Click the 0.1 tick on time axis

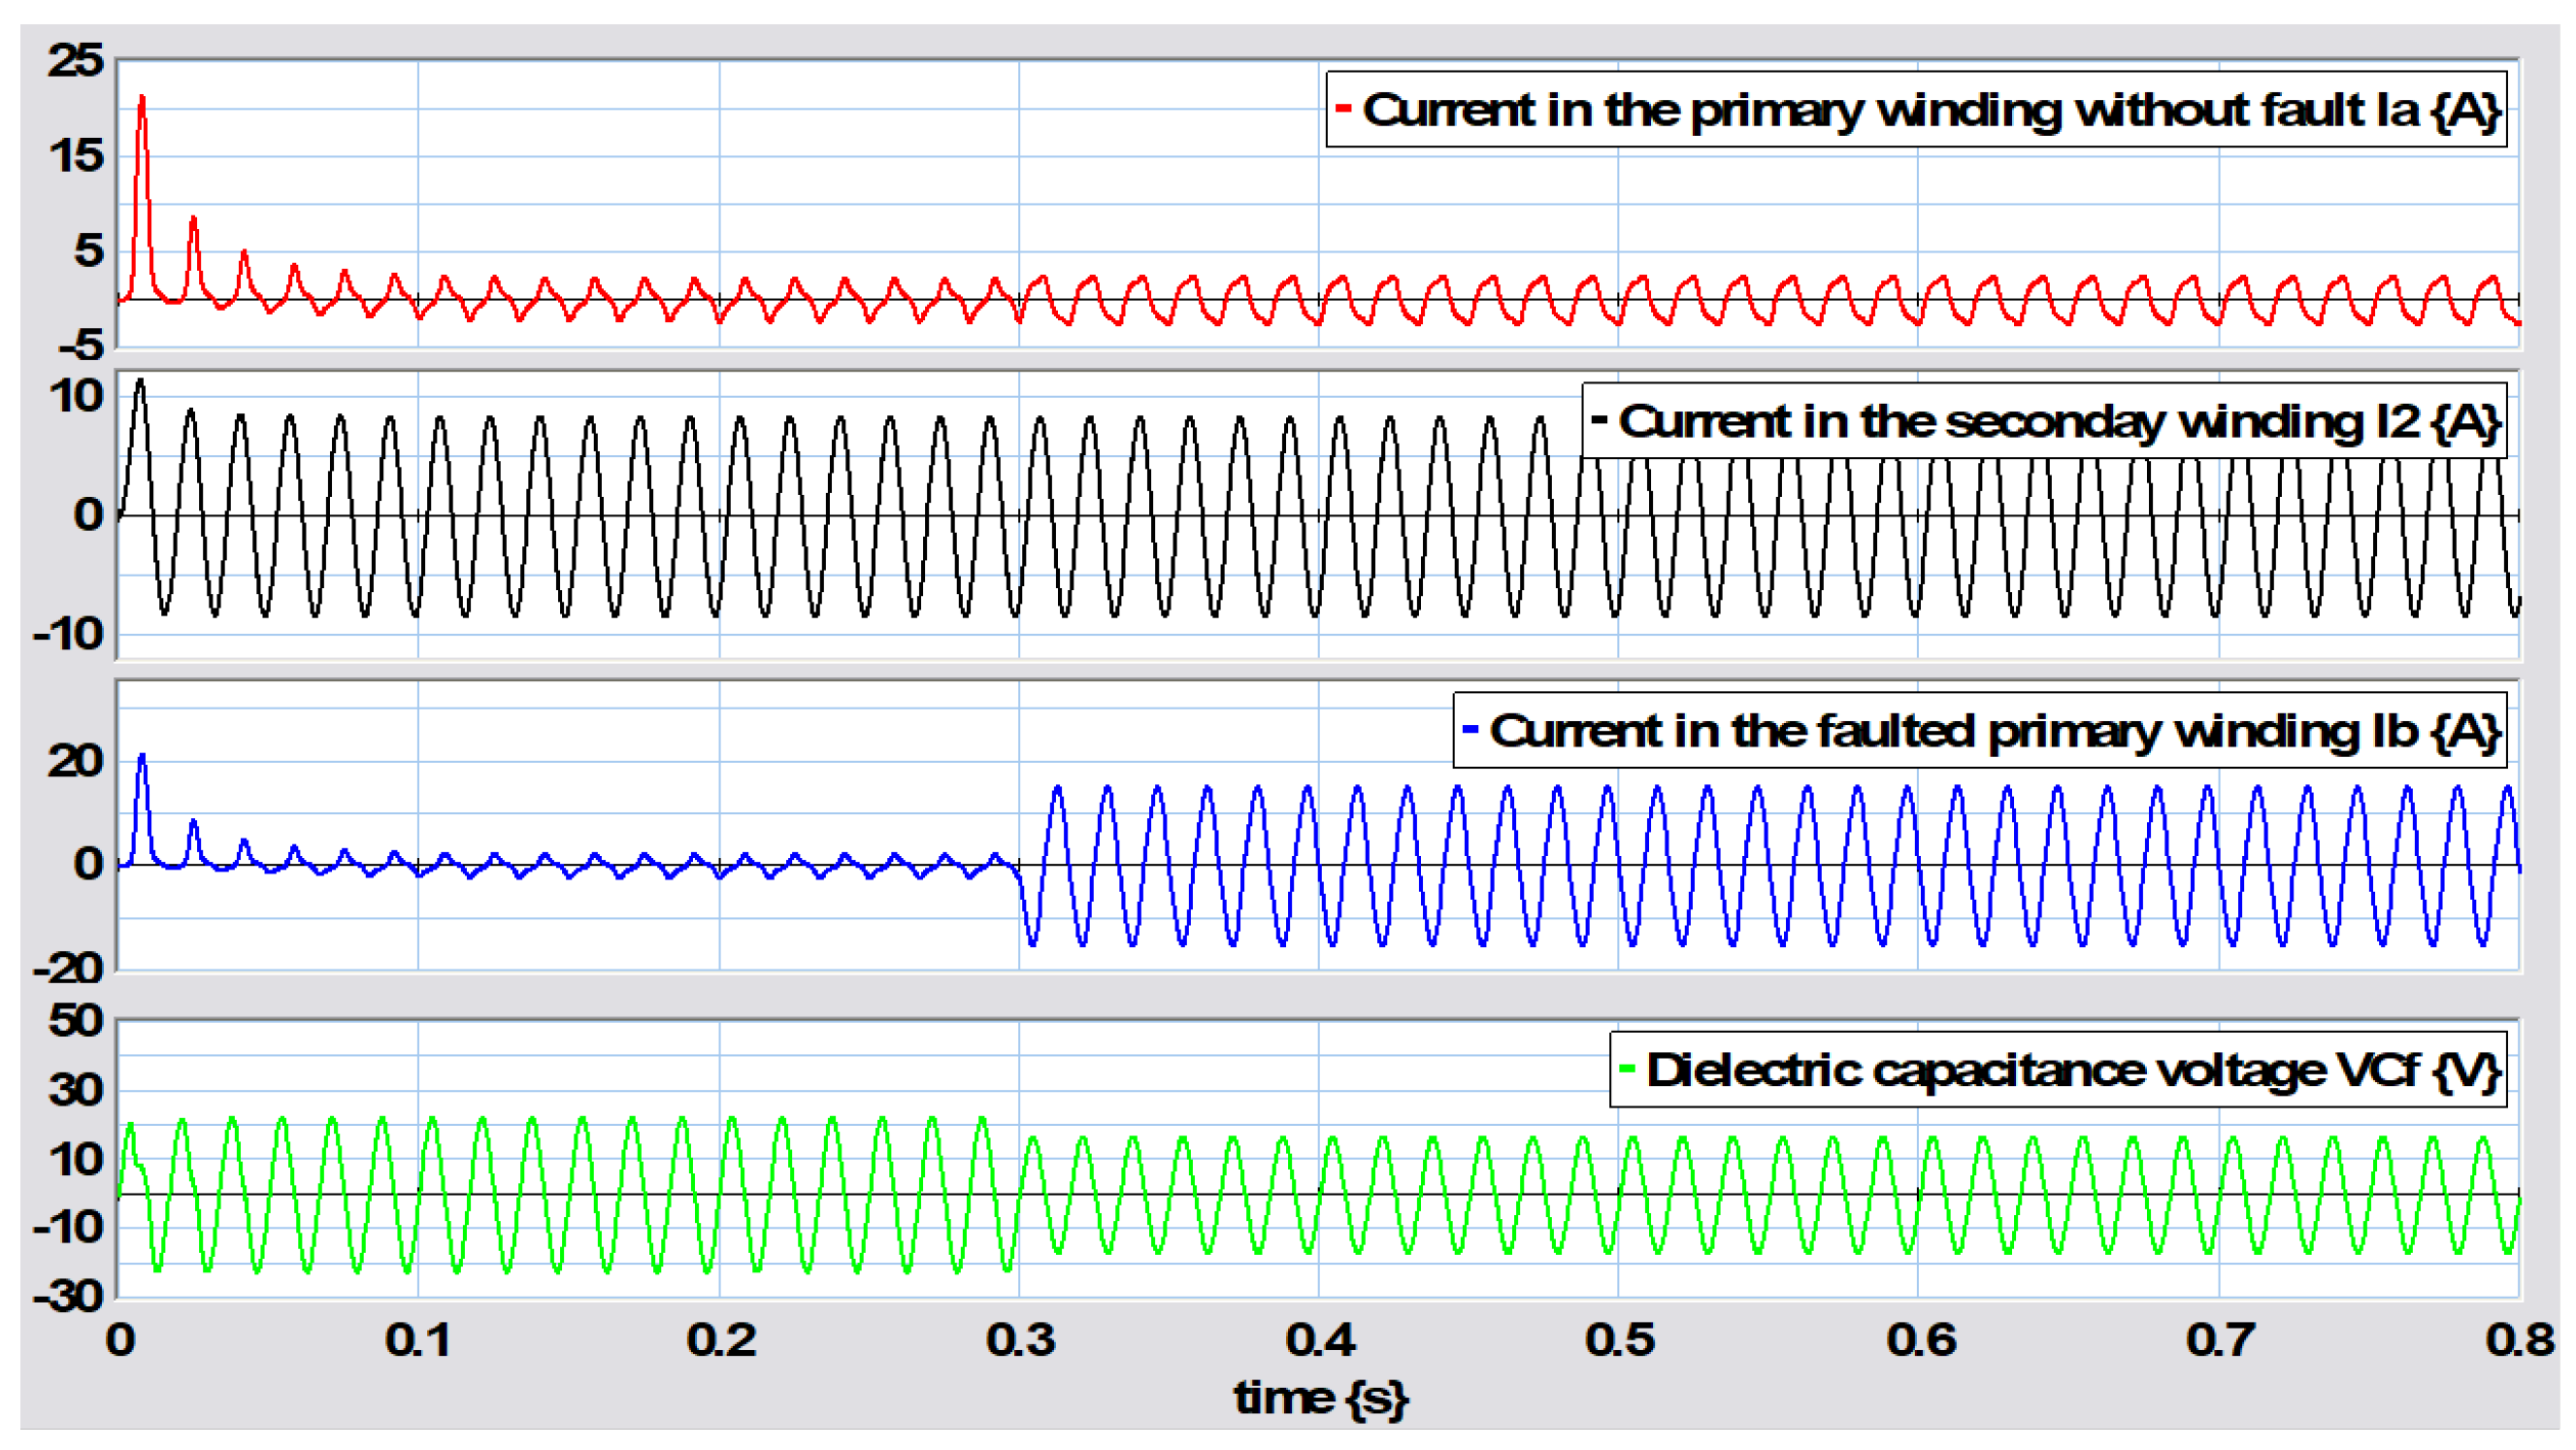pyautogui.click(x=418, y=1340)
